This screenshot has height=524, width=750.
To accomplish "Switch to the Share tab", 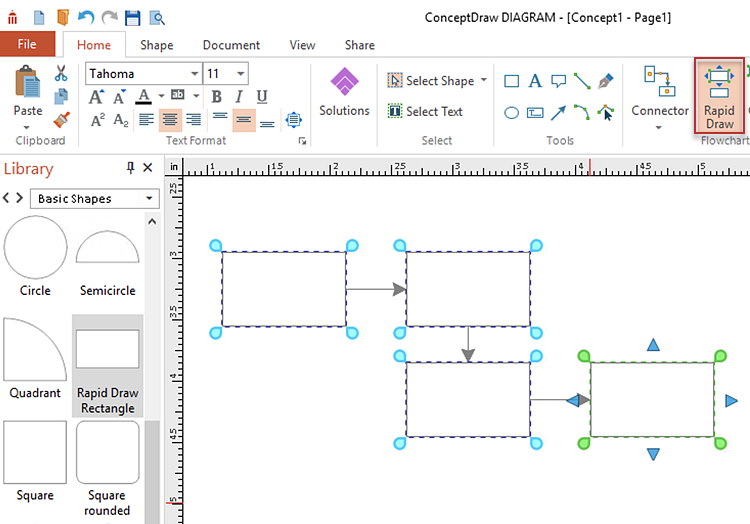I will 360,45.
